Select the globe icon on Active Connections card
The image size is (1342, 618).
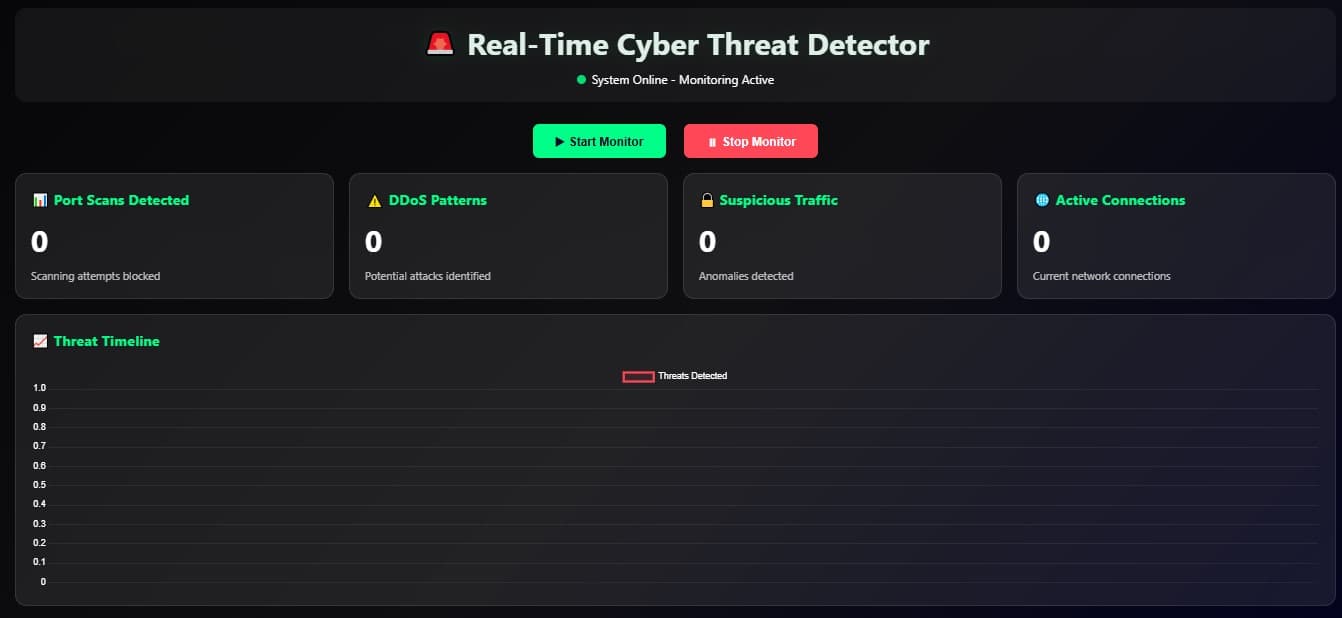(x=1041, y=200)
